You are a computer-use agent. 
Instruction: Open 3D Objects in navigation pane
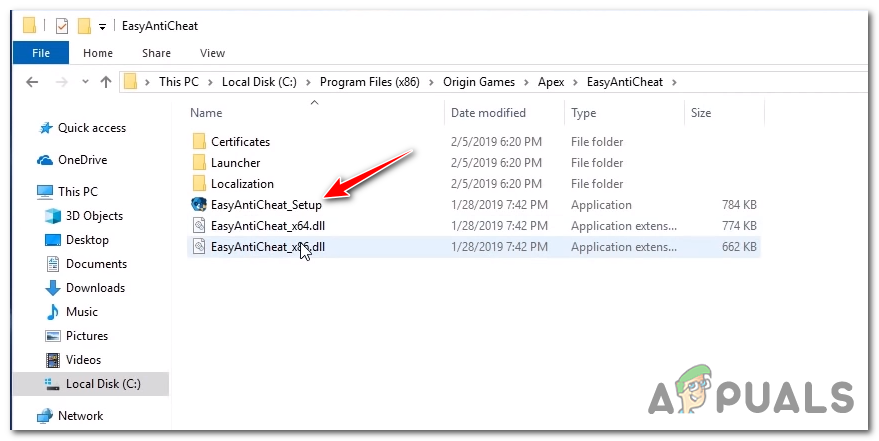[x=94, y=216]
